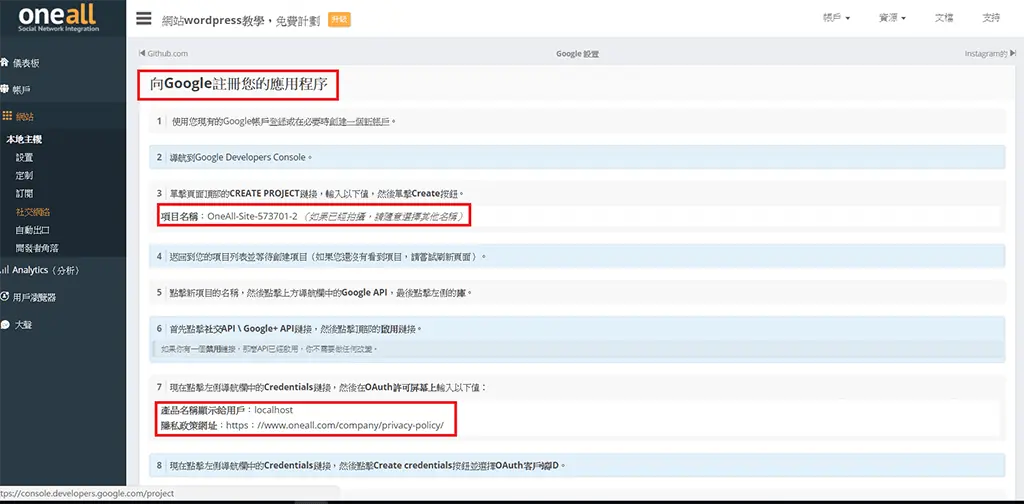The height and width of the screenshot is (504, 1024).
Task: Open 文檔 in top navigation
Action: pos(944,18)
